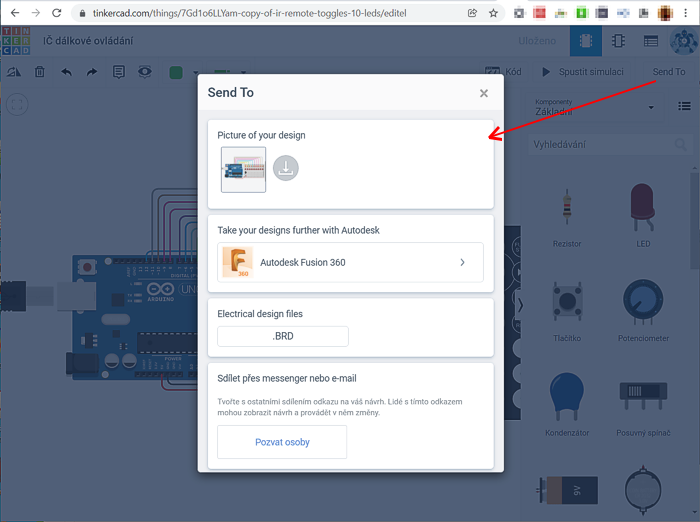
Task: Click Spustit simulaci to start simulation
Action: tap(583, 71)
